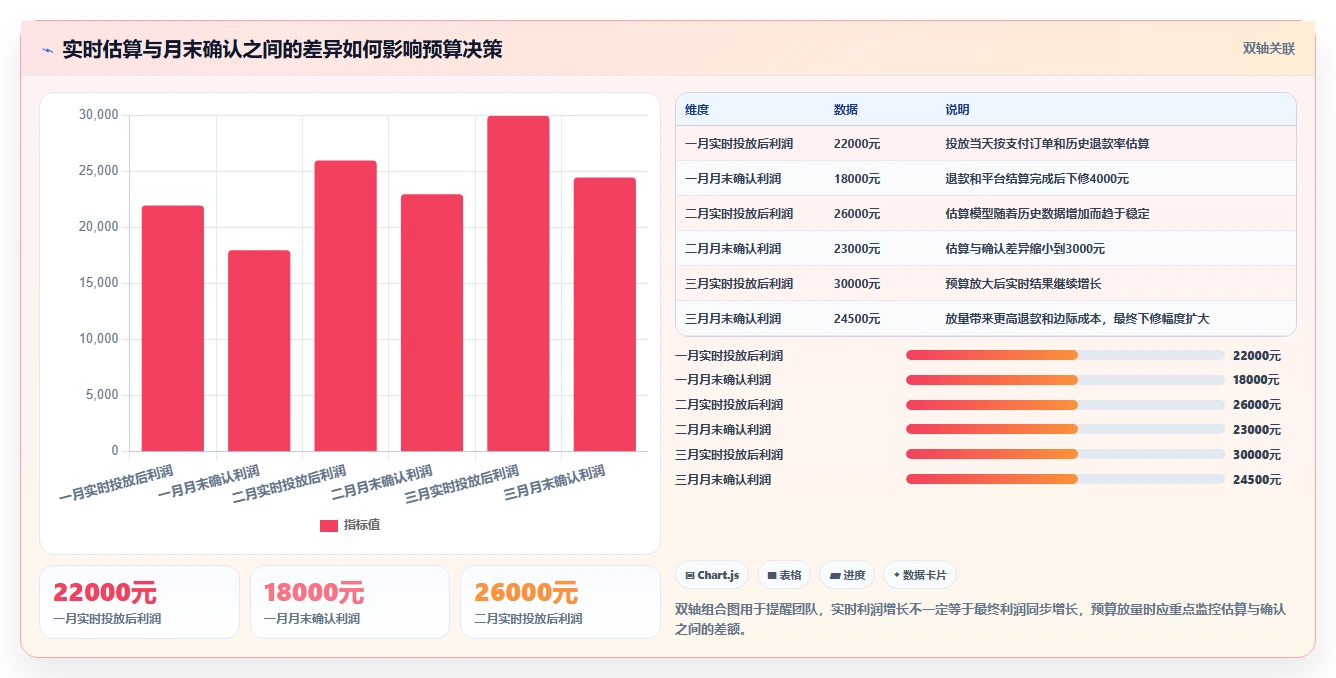Viewport: 1336px width, 678px height.
Task: Click the bar for 二月实时投放后利润
Action: point(345,306)
